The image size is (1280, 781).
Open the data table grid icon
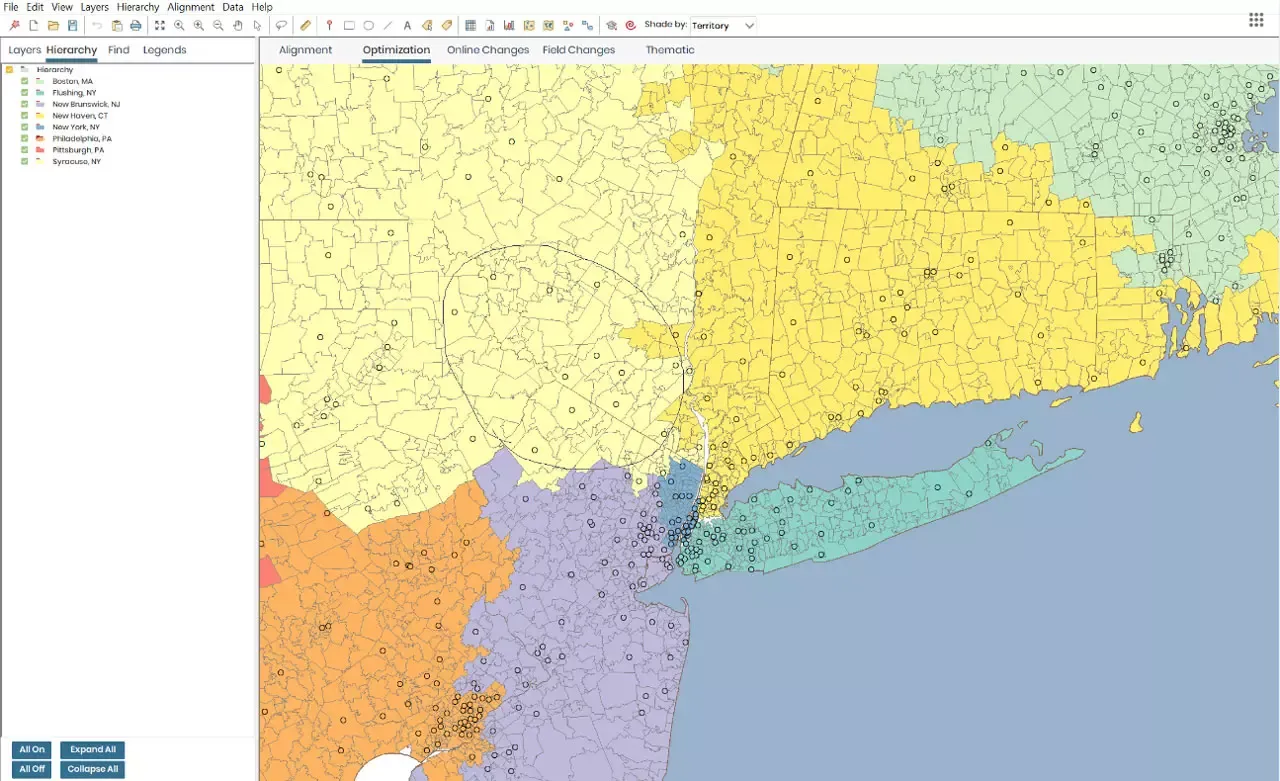tap(471, 25)
